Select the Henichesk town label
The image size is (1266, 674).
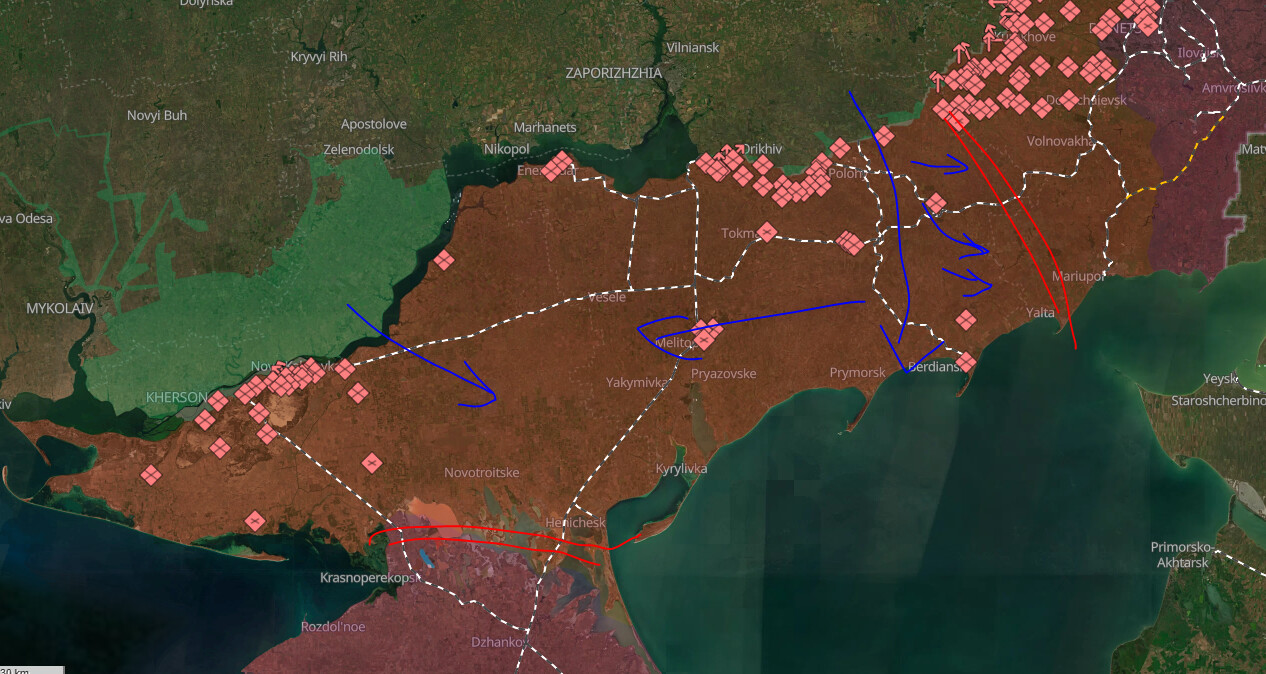(x=575, y=523)
